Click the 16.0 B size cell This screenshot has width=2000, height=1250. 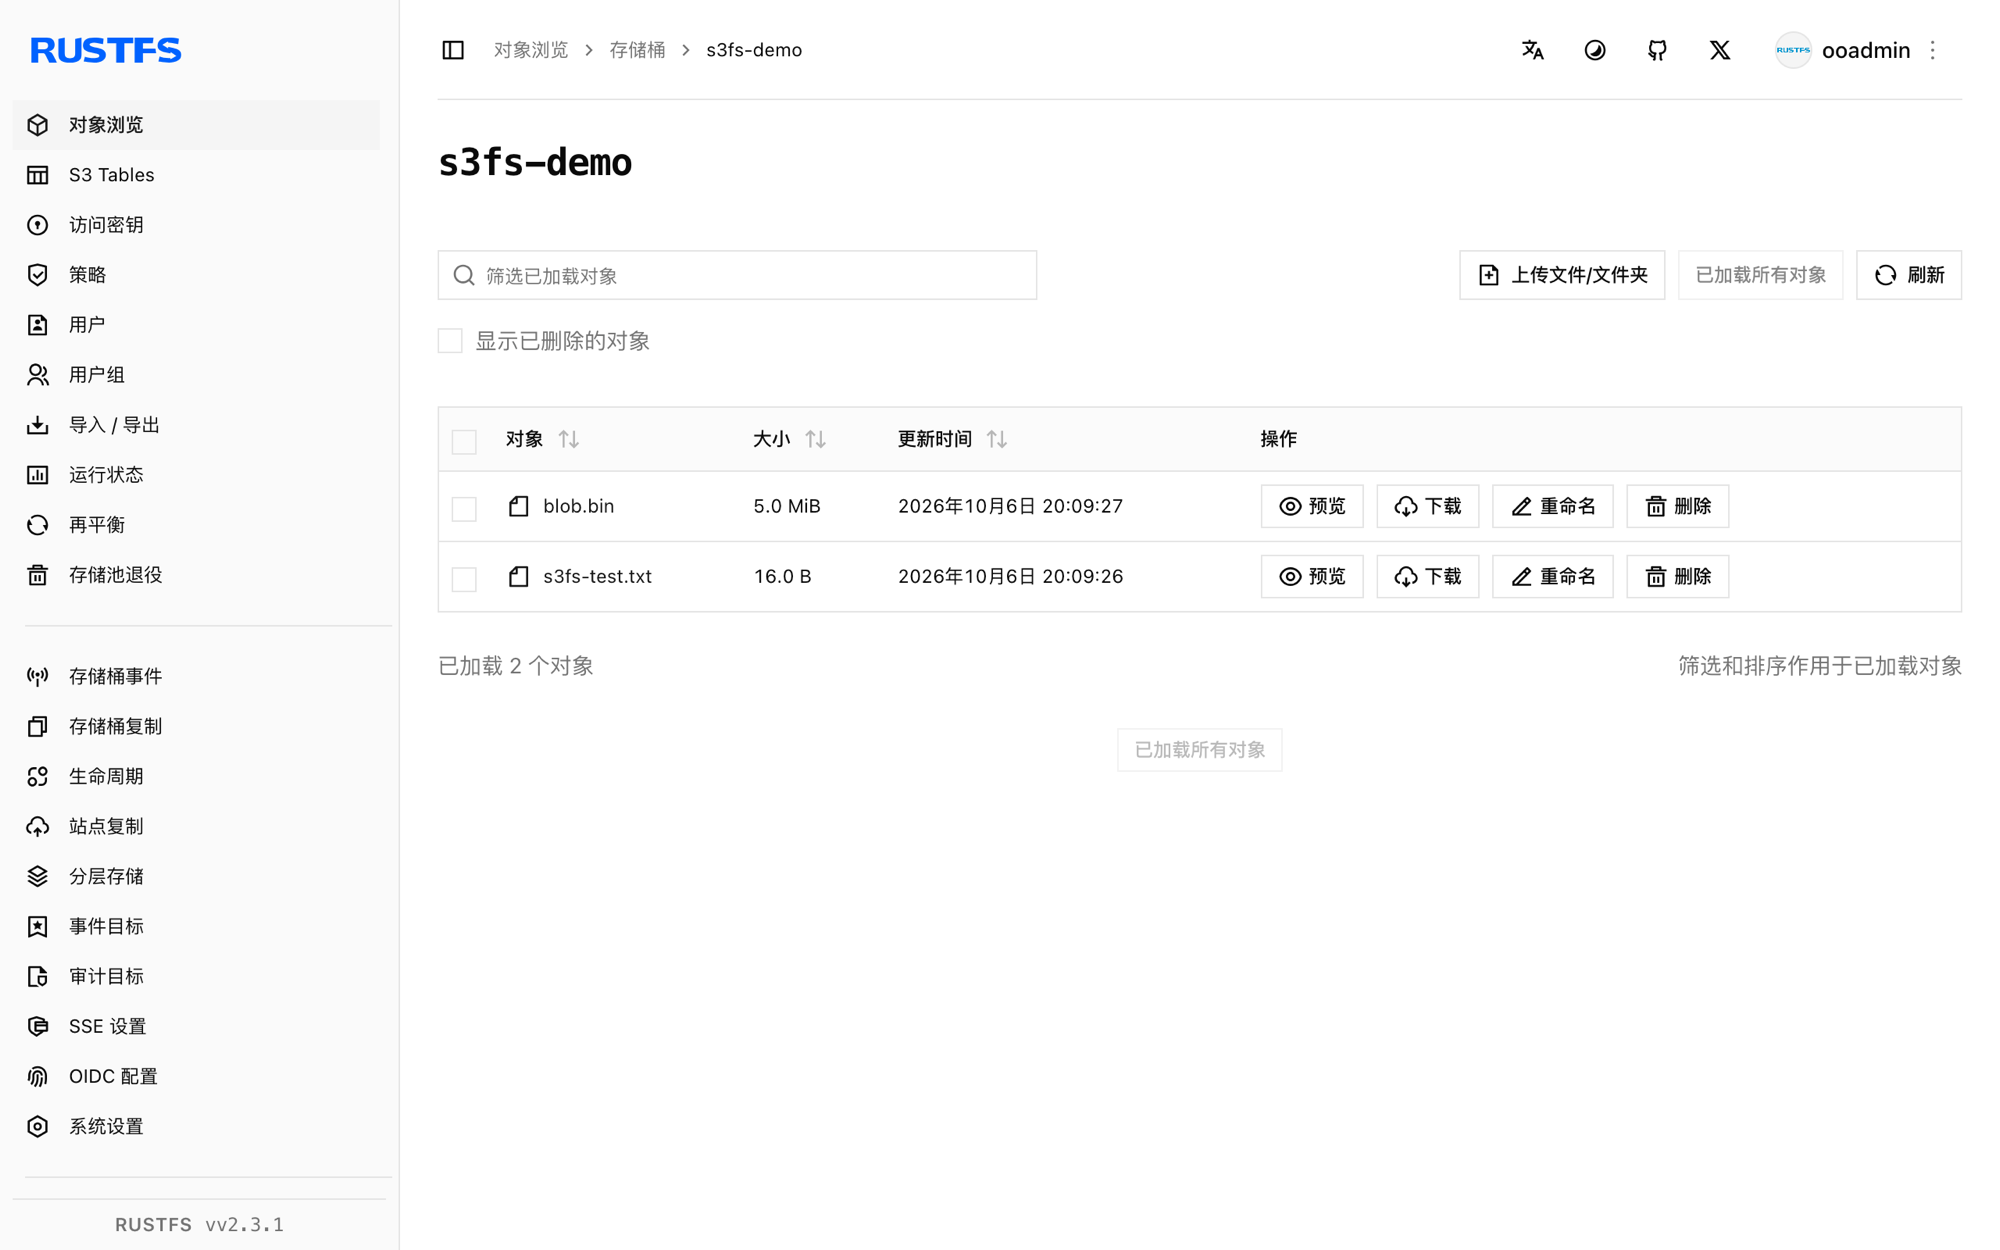tap(783, 576)
